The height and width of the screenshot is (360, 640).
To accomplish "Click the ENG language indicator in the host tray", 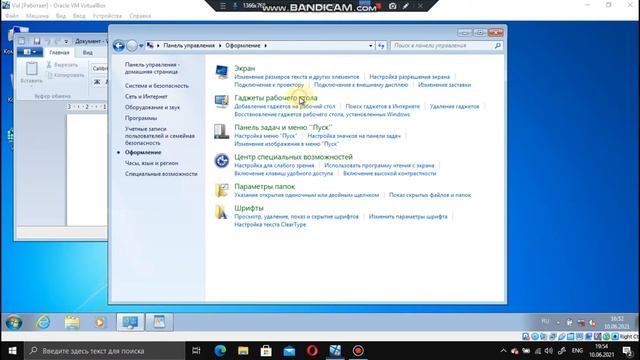I will (577, 351).
